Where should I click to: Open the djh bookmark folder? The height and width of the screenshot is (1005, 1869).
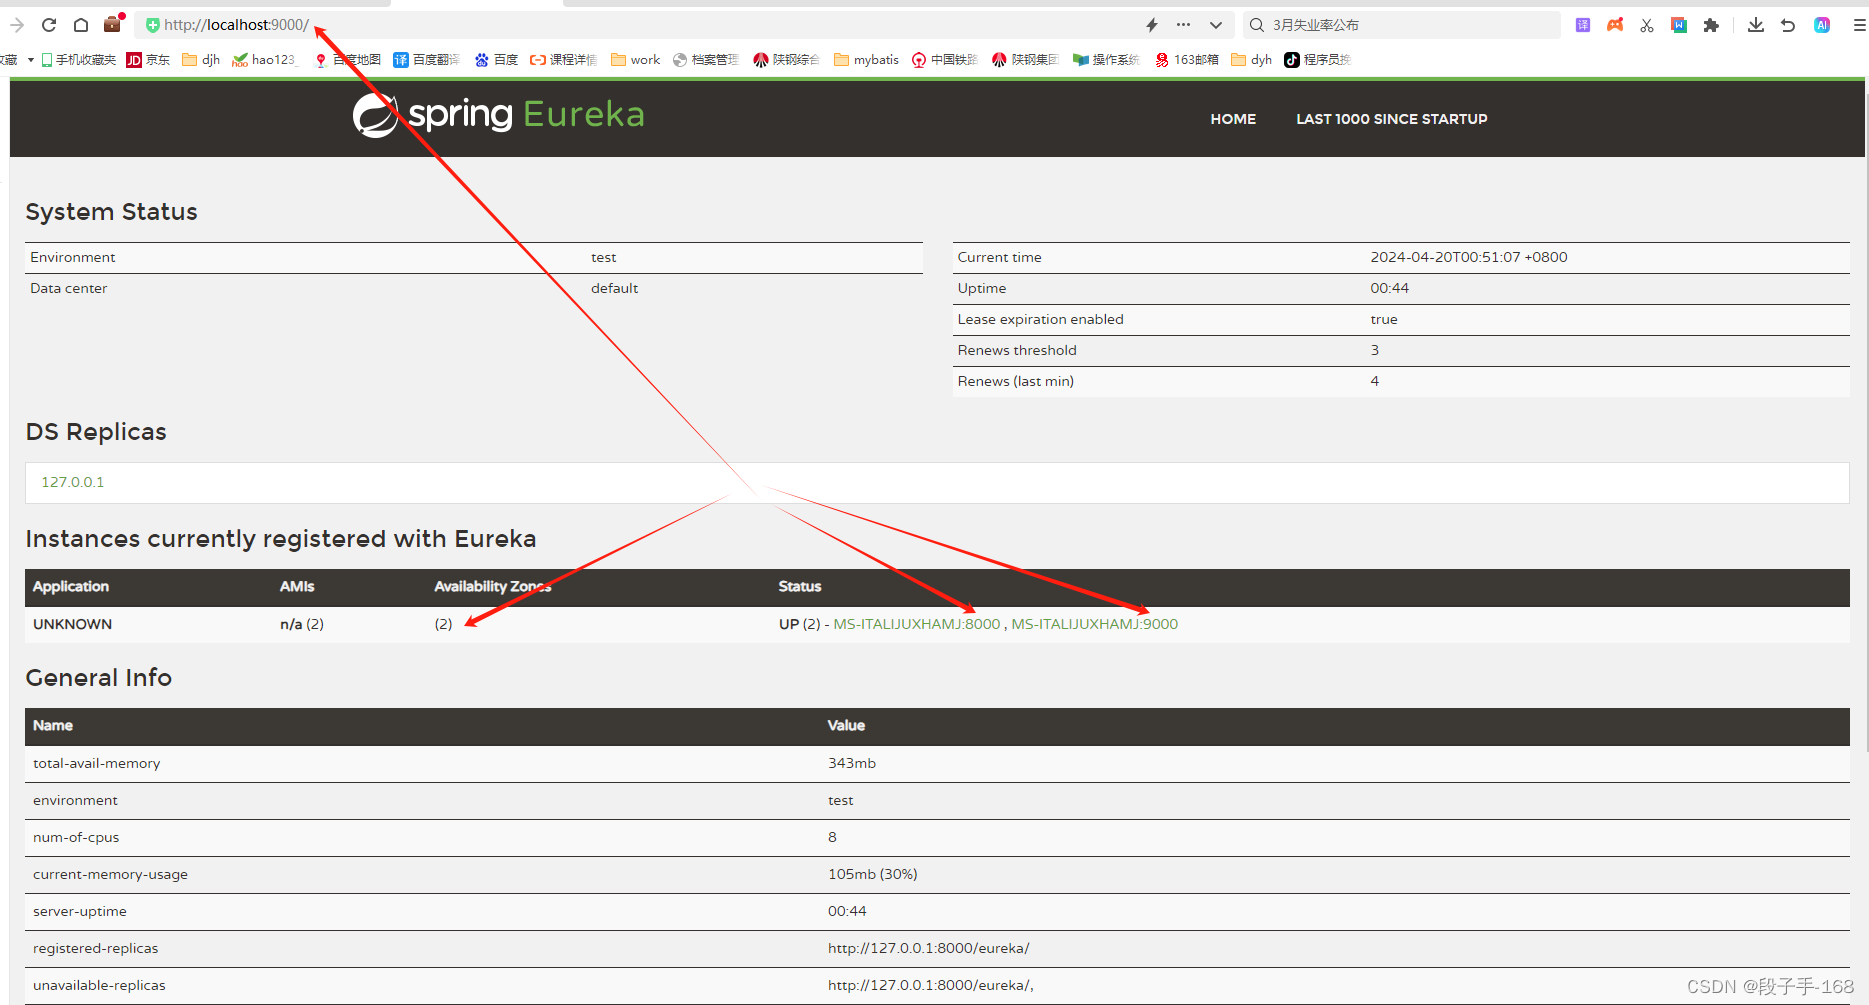[x=201, y=60]
